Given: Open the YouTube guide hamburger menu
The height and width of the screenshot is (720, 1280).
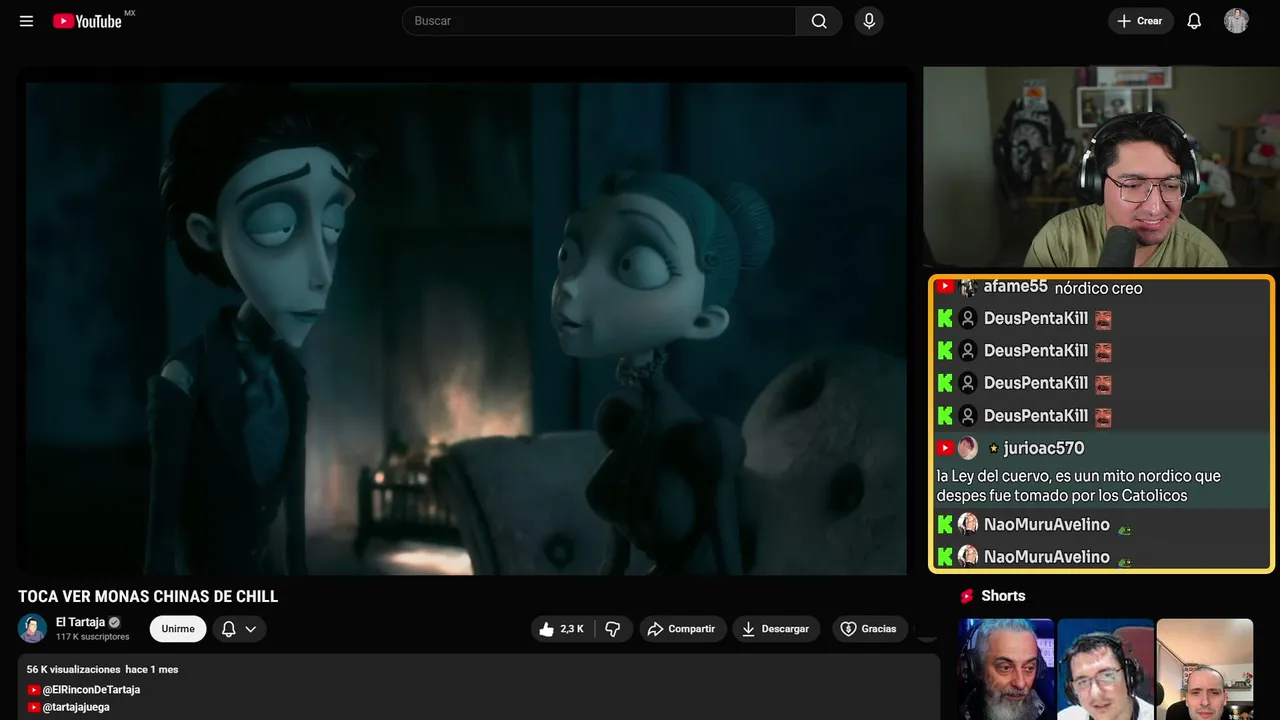Looking at the screenshot, I should pyautogui.click(x=27, y=21).
